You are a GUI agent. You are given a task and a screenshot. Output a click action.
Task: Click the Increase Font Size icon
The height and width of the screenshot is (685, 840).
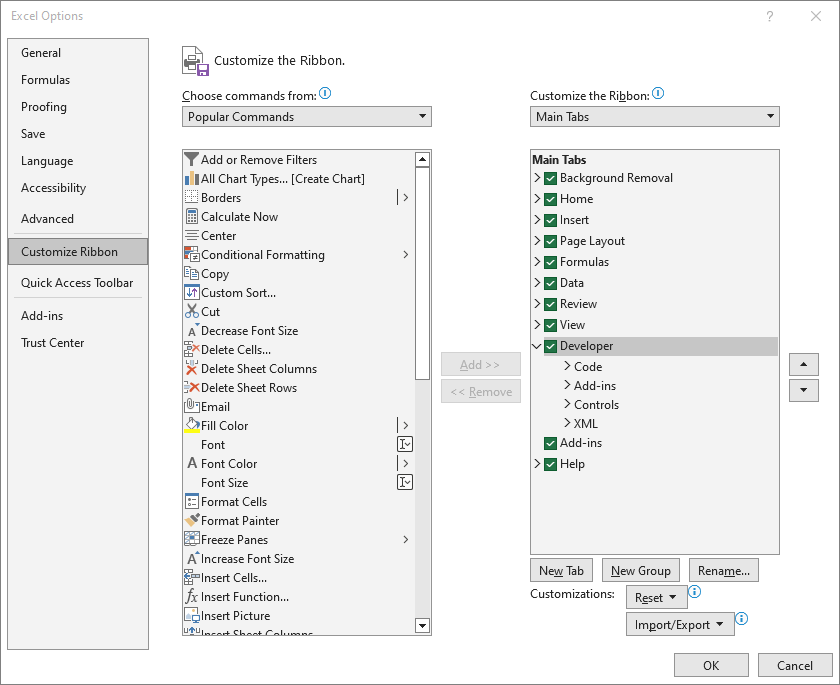coord(193,558)
